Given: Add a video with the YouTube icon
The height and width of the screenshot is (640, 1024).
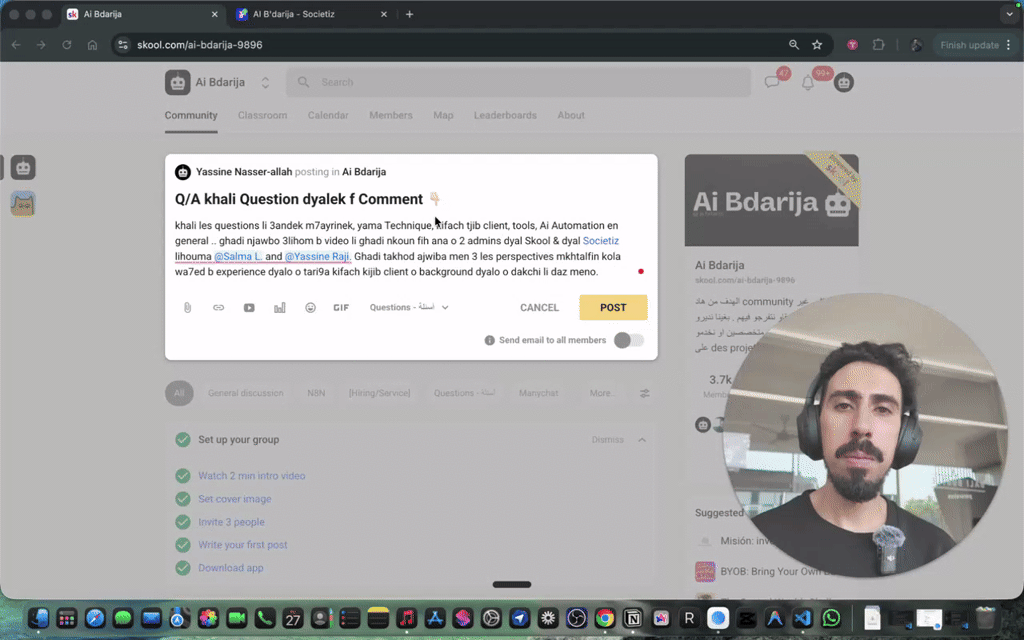Looking at the screenshot, I should (x=249, y=308).
